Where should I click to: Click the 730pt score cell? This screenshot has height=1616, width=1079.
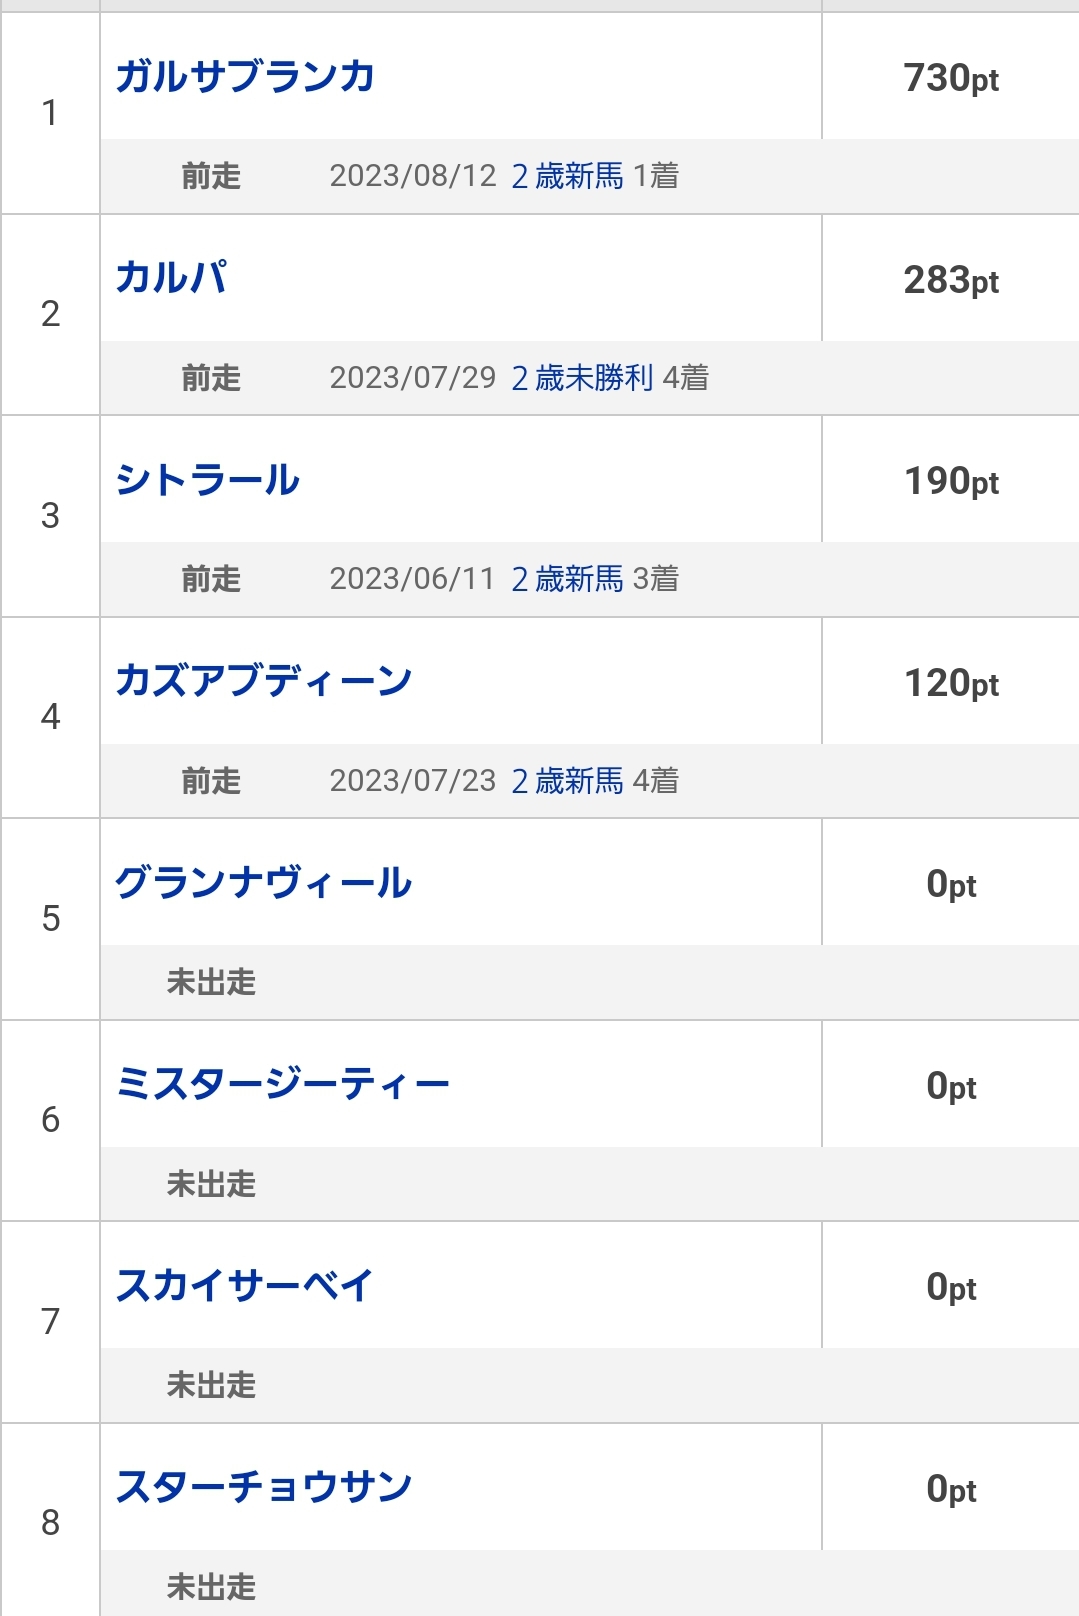click(x=951, y=78)
